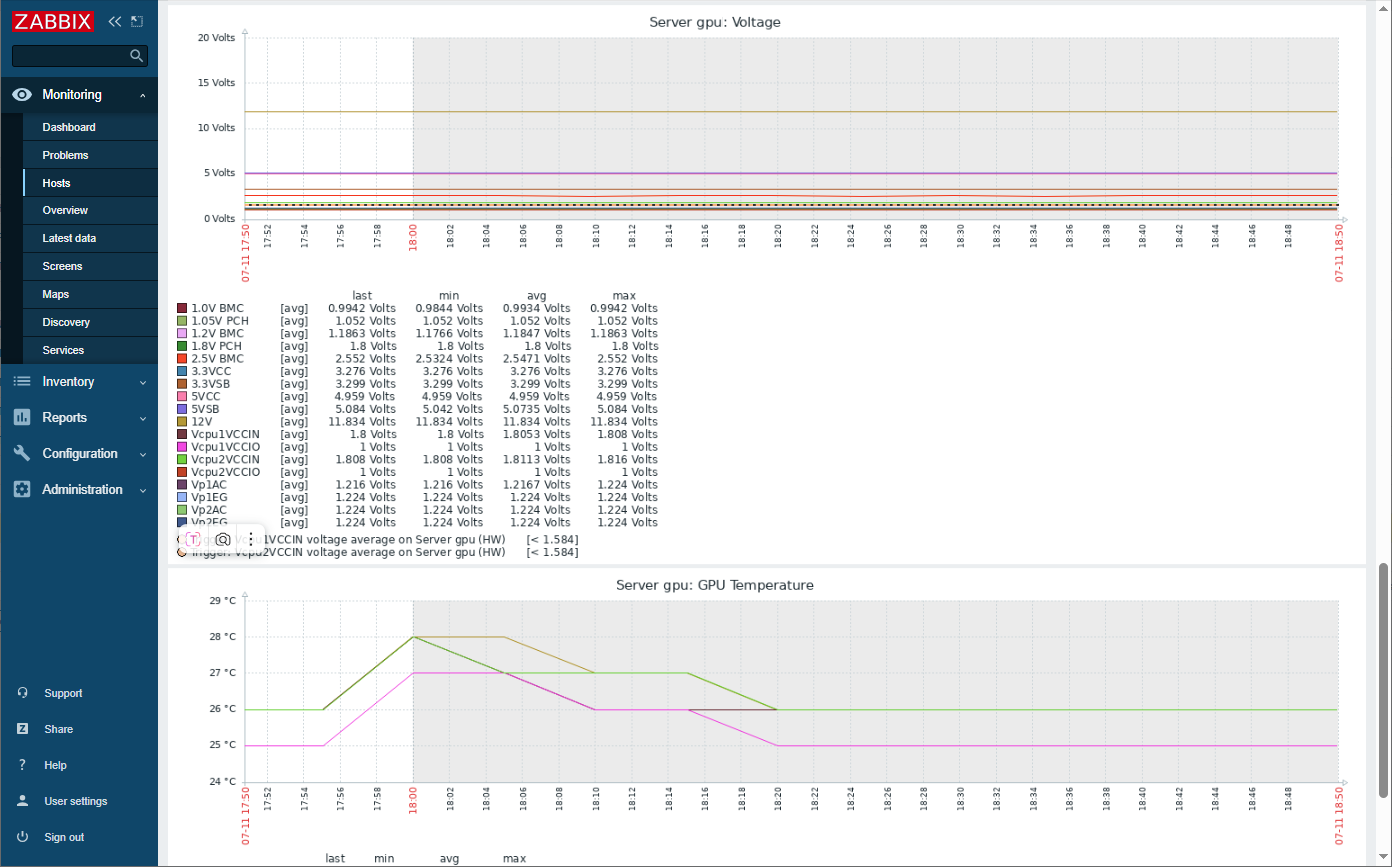Click the kiosk/compact view icon beside the logo

pos(137,21)
